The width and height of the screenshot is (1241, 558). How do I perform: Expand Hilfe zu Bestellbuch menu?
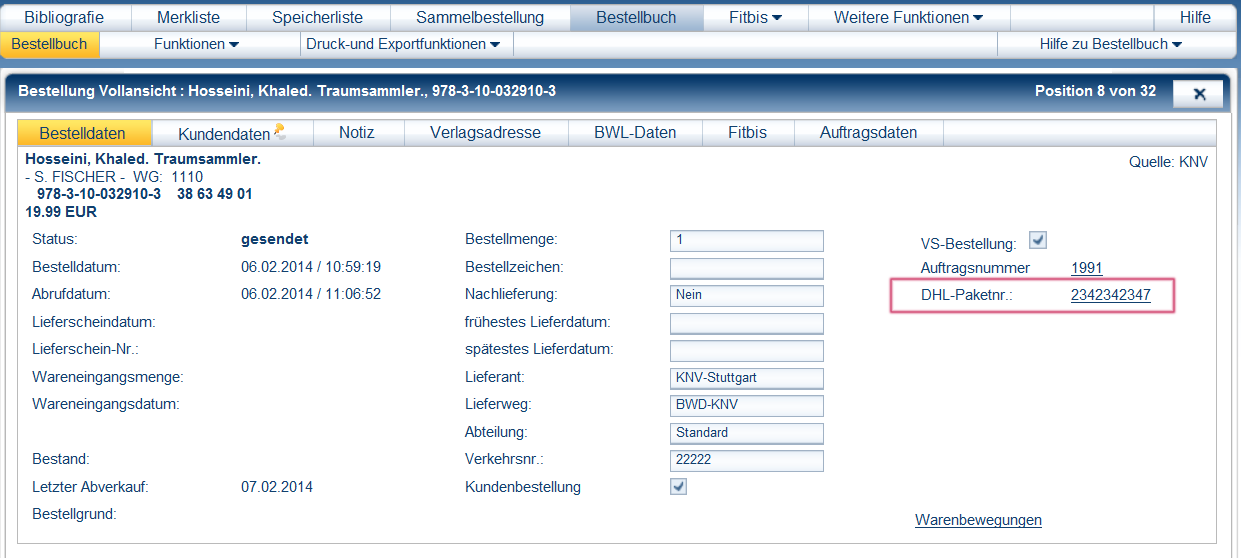(x=1110, y=44)
